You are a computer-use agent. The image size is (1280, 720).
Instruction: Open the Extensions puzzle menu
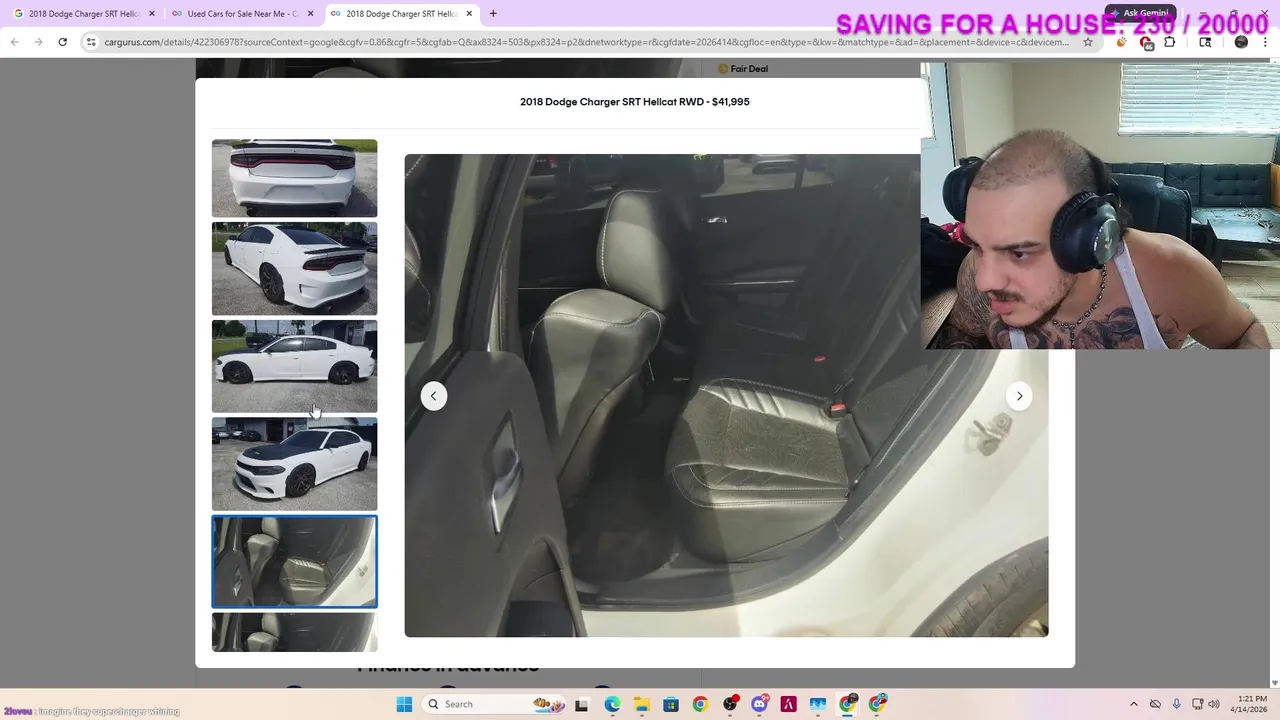coord(1171,42)
